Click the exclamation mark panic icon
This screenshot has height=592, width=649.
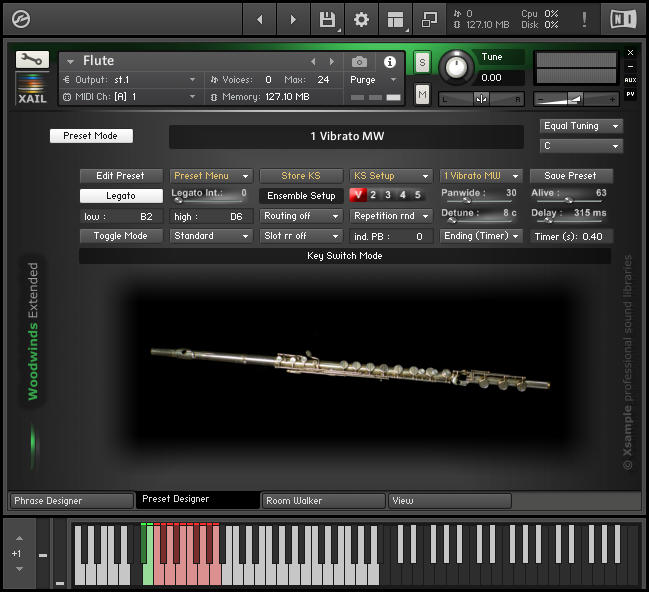tap(584, 19)
